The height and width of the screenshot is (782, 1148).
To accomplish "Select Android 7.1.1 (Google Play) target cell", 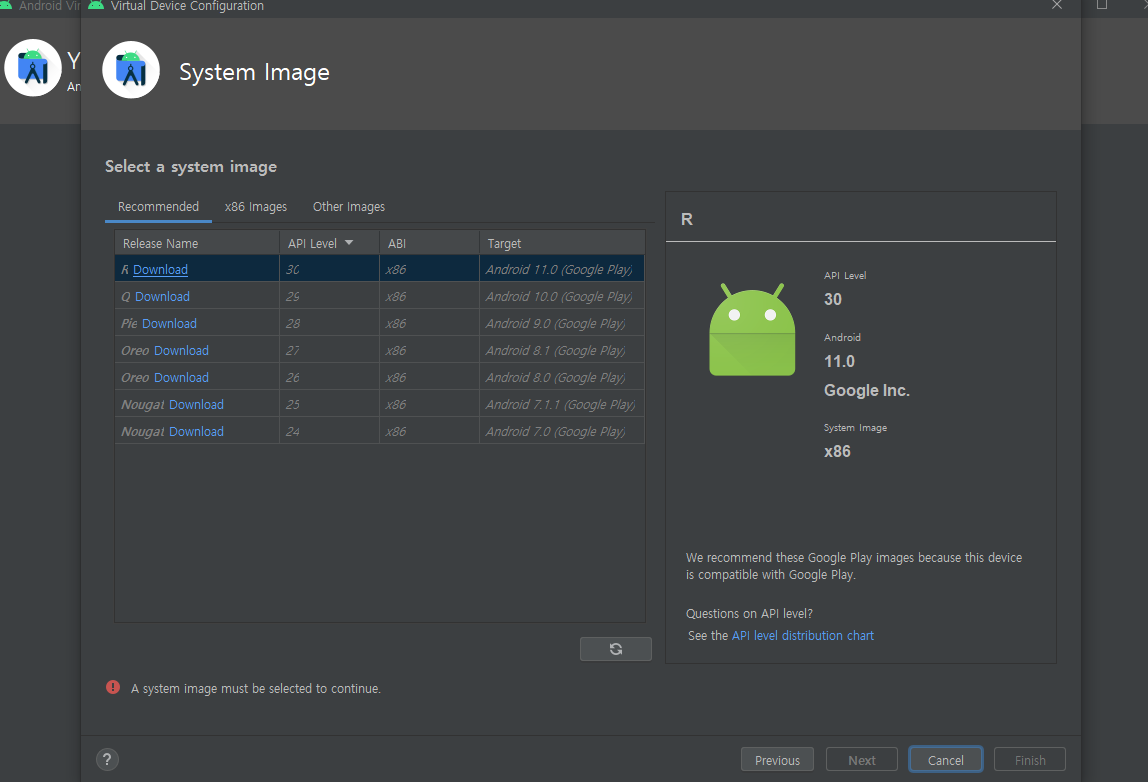I will click(x=562, y=405).
